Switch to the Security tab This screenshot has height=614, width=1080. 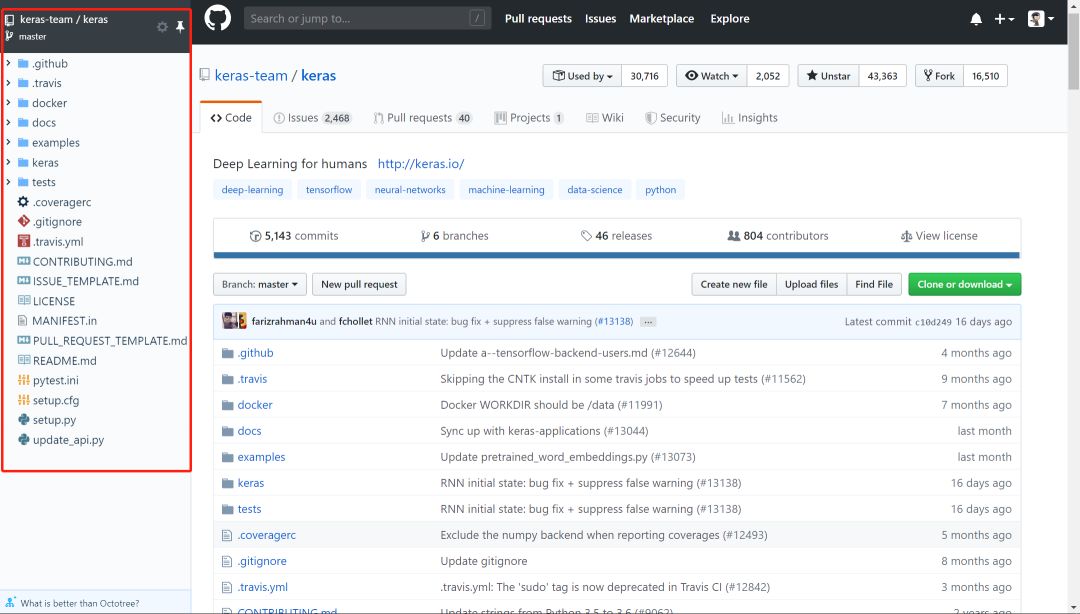(x=673, y=118)
